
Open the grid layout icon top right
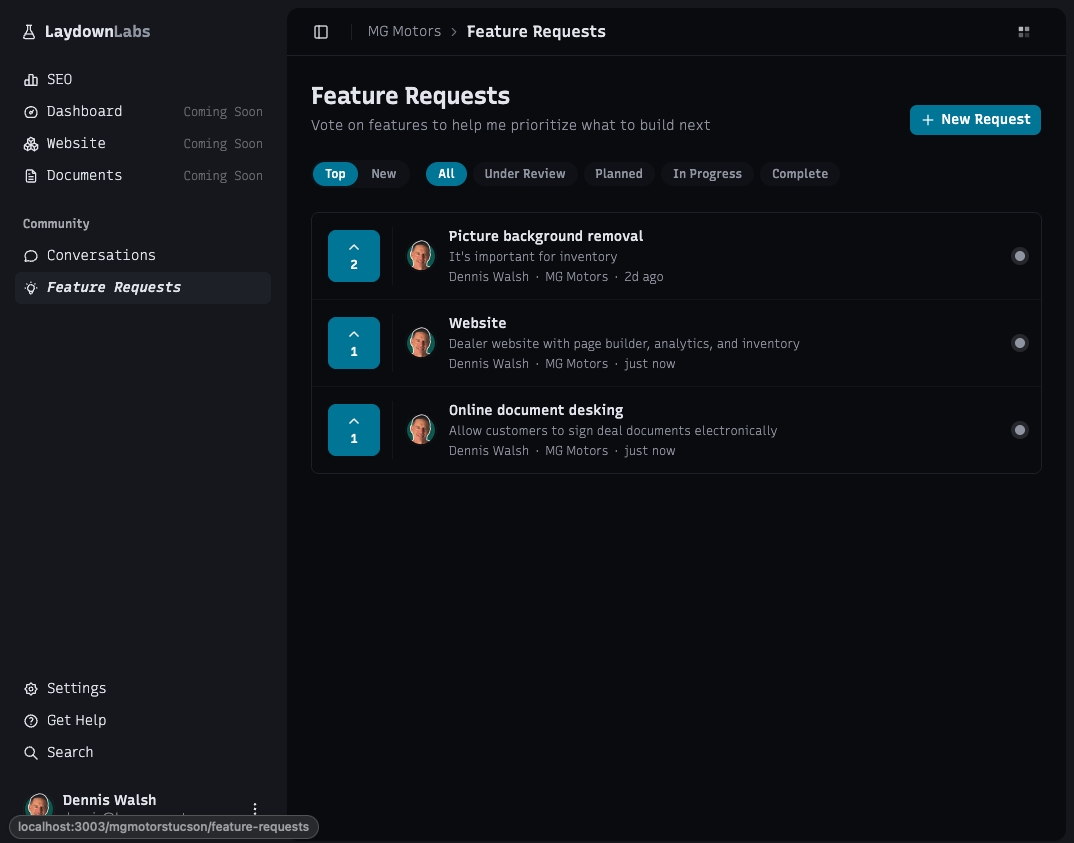coord(1024,31)
